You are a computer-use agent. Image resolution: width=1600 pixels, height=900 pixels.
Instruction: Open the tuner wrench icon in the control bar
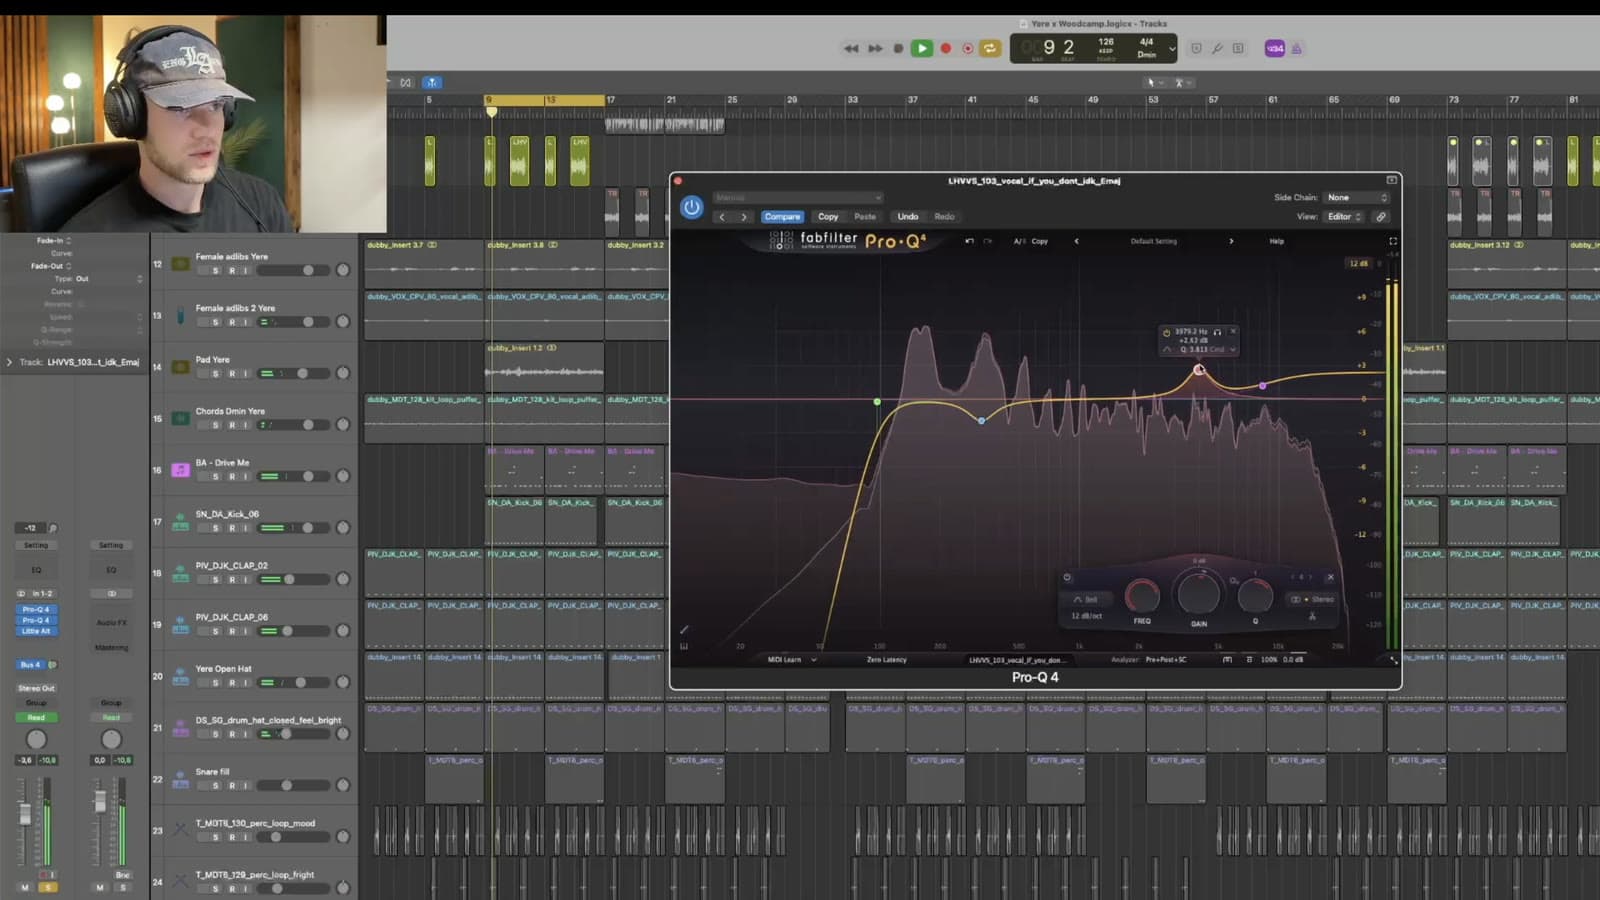tap(1217, 48)
